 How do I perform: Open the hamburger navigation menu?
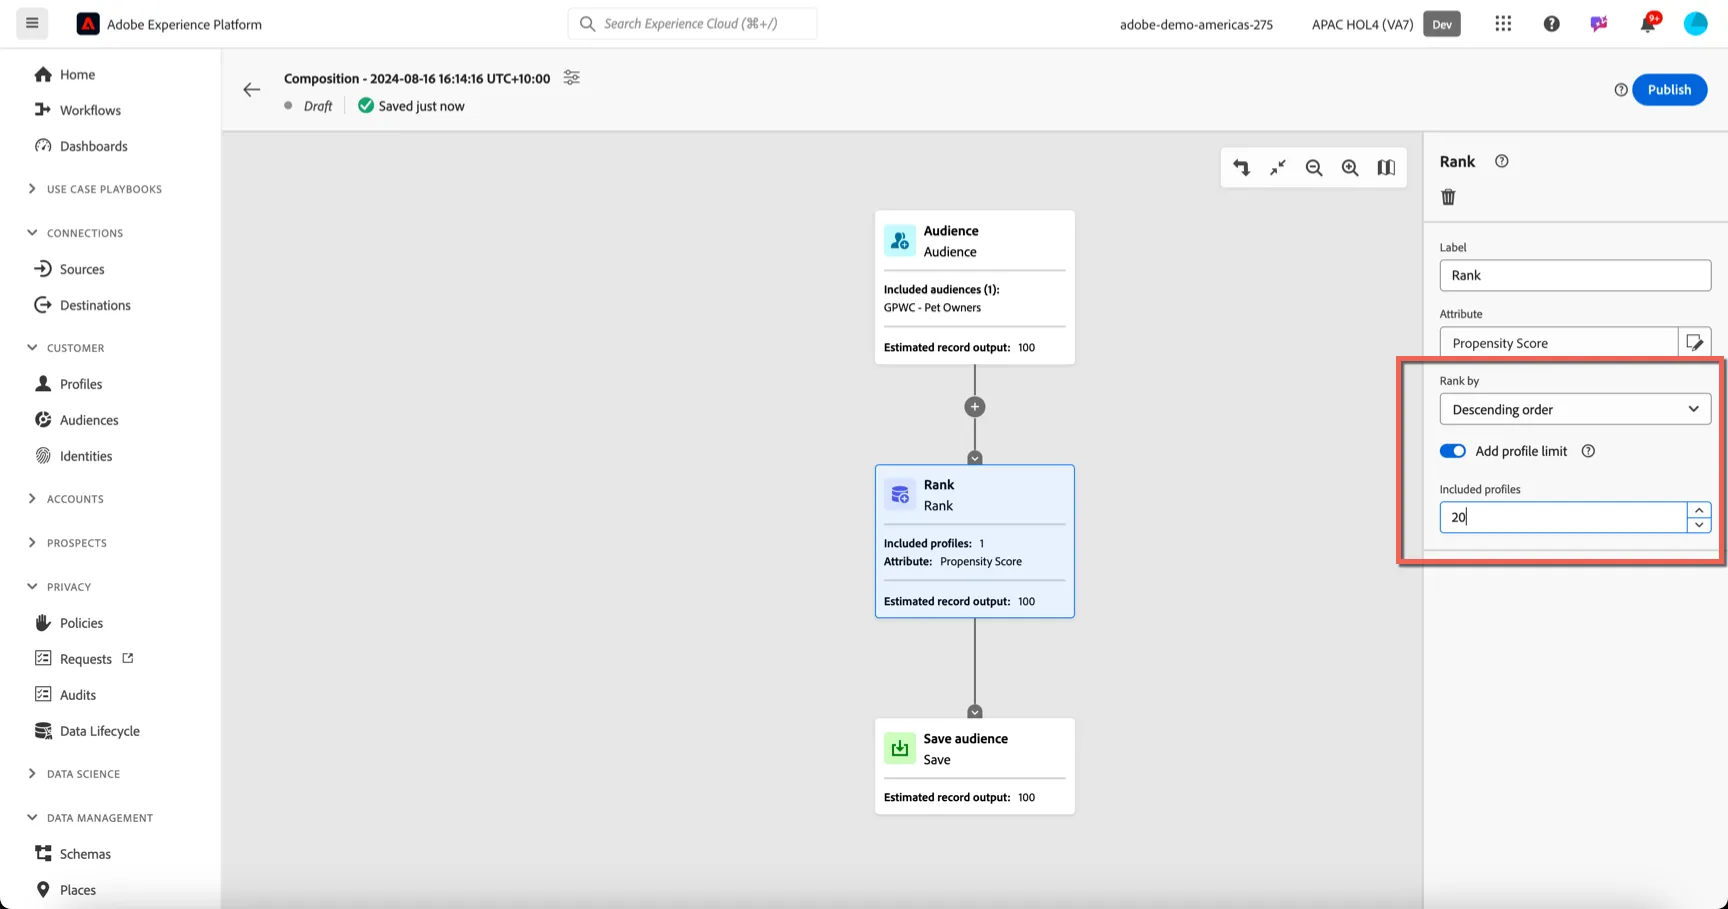[x=32, y=23]
